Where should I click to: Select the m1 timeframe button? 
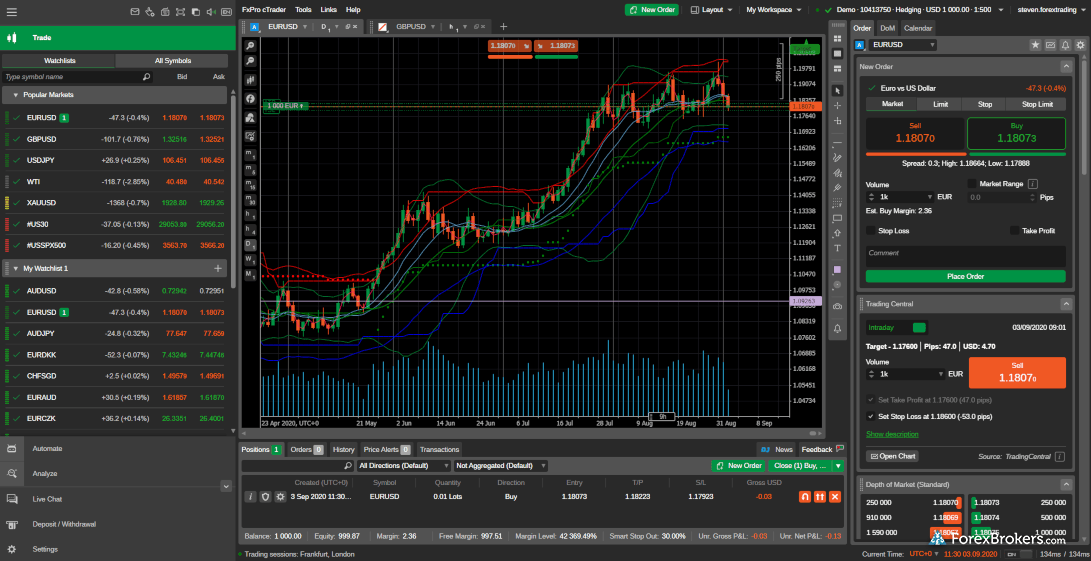[250, 153]
